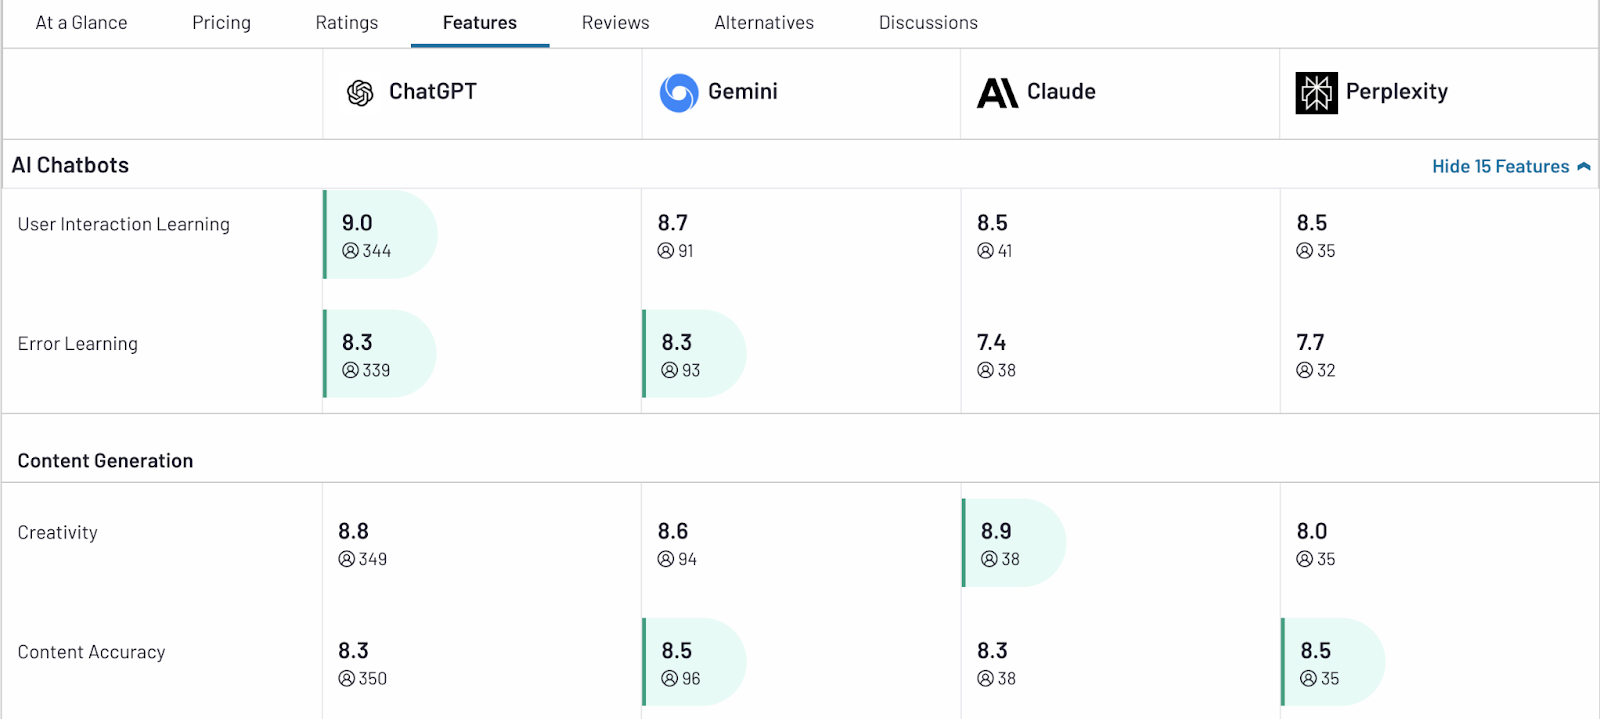Open the At a Glance tab
Screen dimensions: 1600x719
point(81,23)
